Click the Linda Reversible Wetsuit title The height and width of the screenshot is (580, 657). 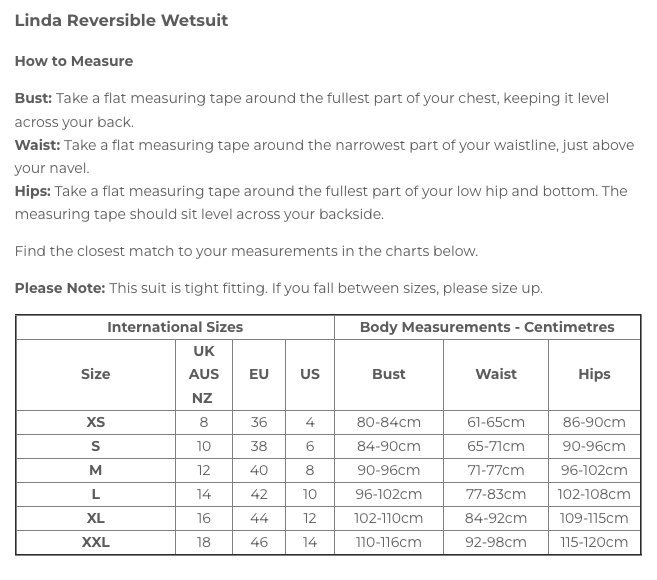pyautogui.click(x=121, y=20)
